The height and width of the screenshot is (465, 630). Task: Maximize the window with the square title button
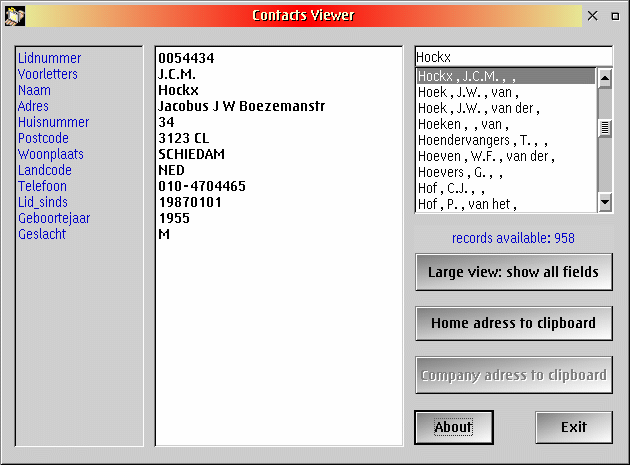614,16
